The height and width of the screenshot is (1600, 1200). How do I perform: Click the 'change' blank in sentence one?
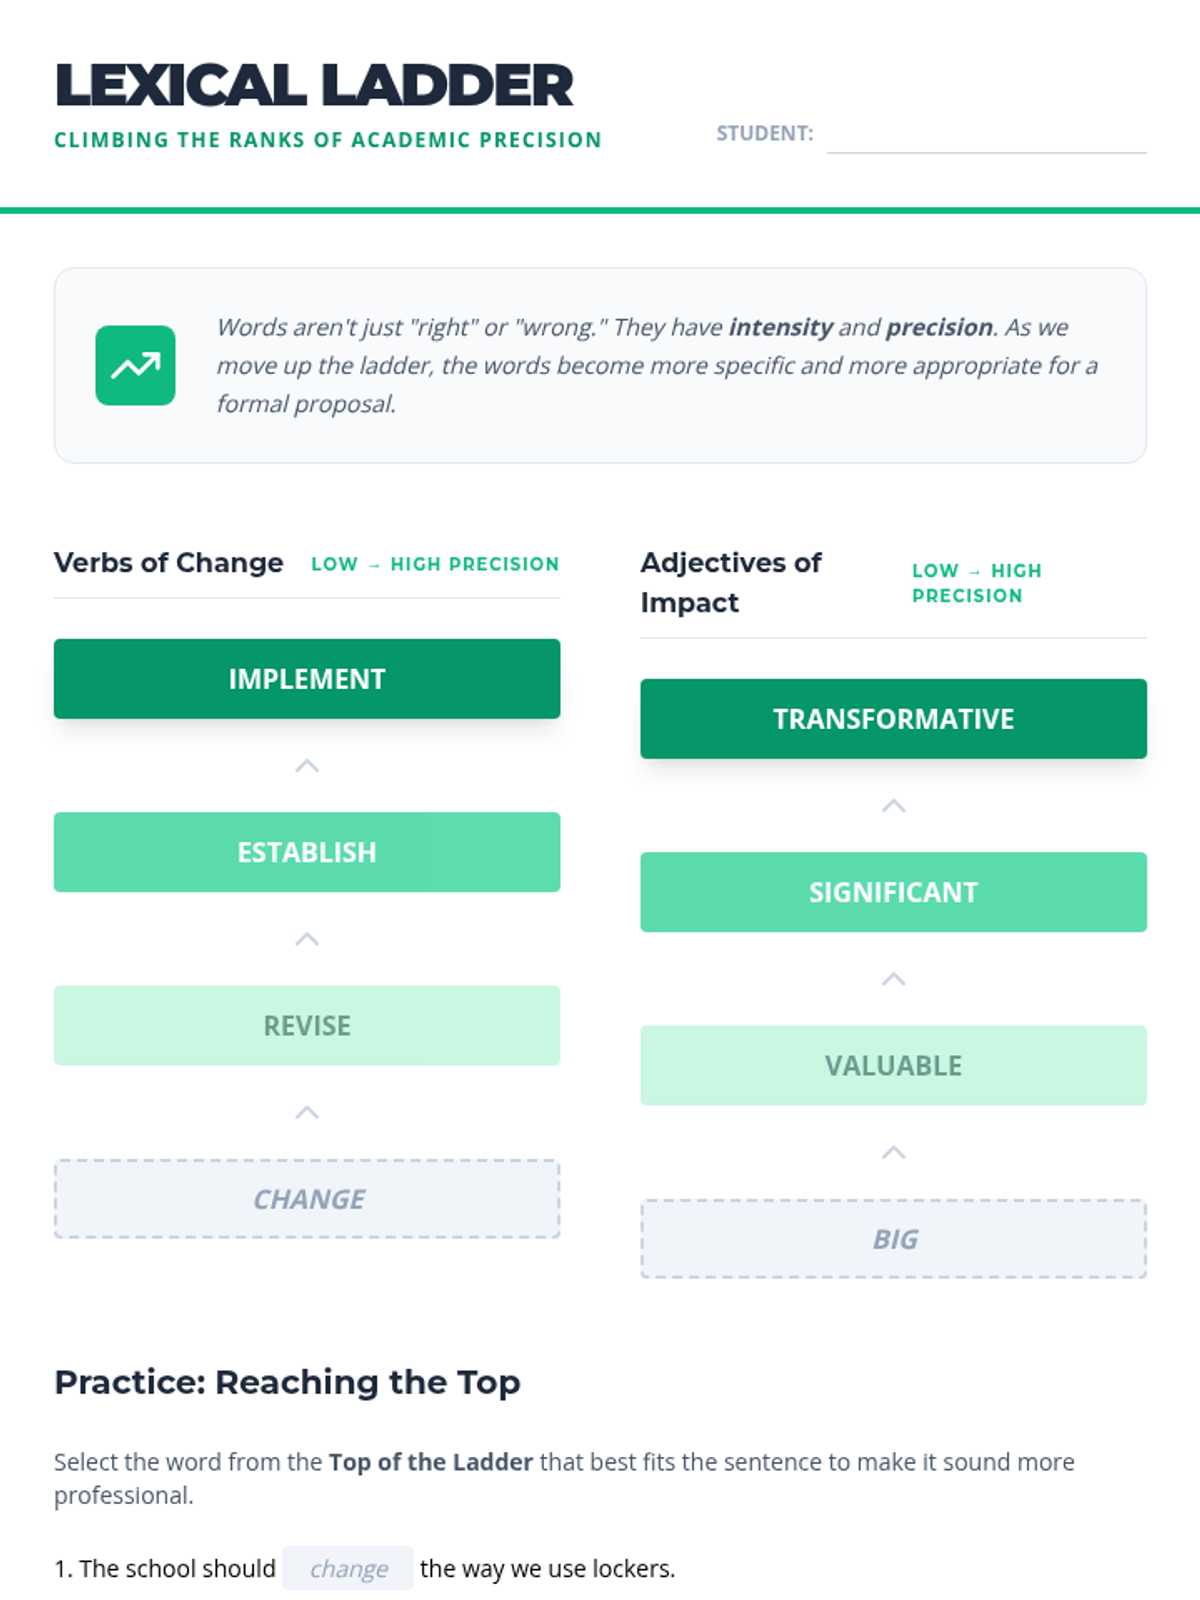point(348,1568)
